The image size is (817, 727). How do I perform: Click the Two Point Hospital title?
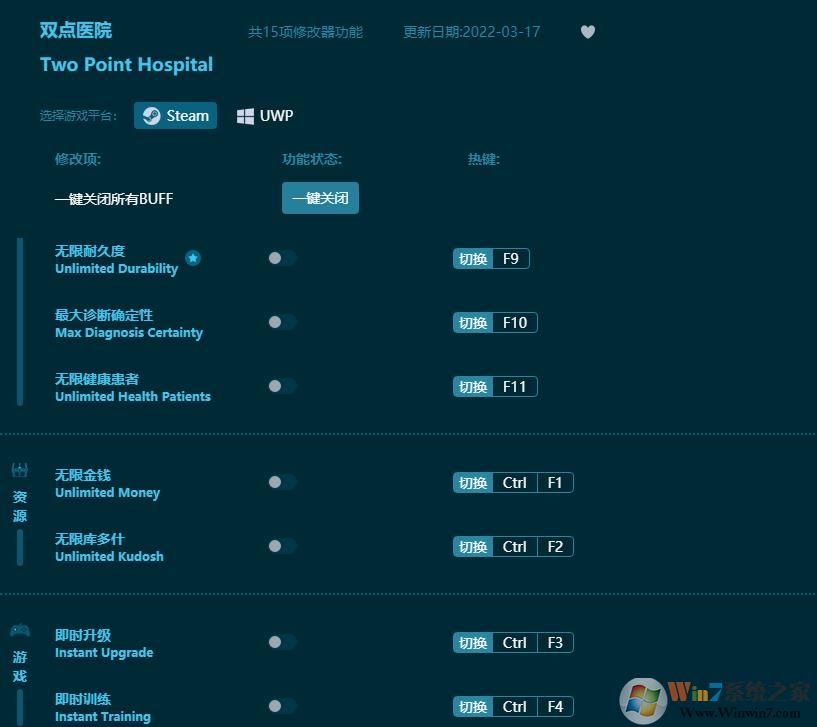(x=127, y=65)
